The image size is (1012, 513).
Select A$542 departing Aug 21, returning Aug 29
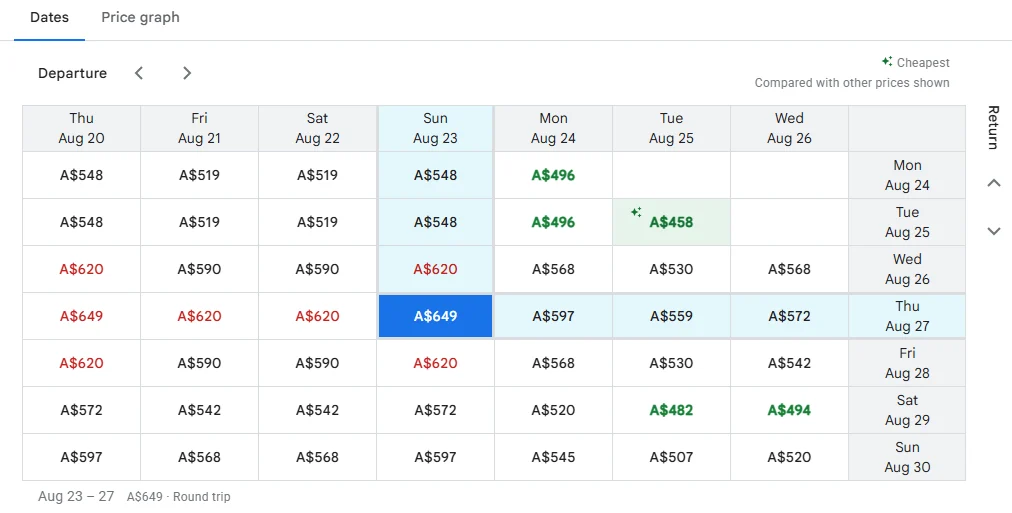tap(199, 410)
